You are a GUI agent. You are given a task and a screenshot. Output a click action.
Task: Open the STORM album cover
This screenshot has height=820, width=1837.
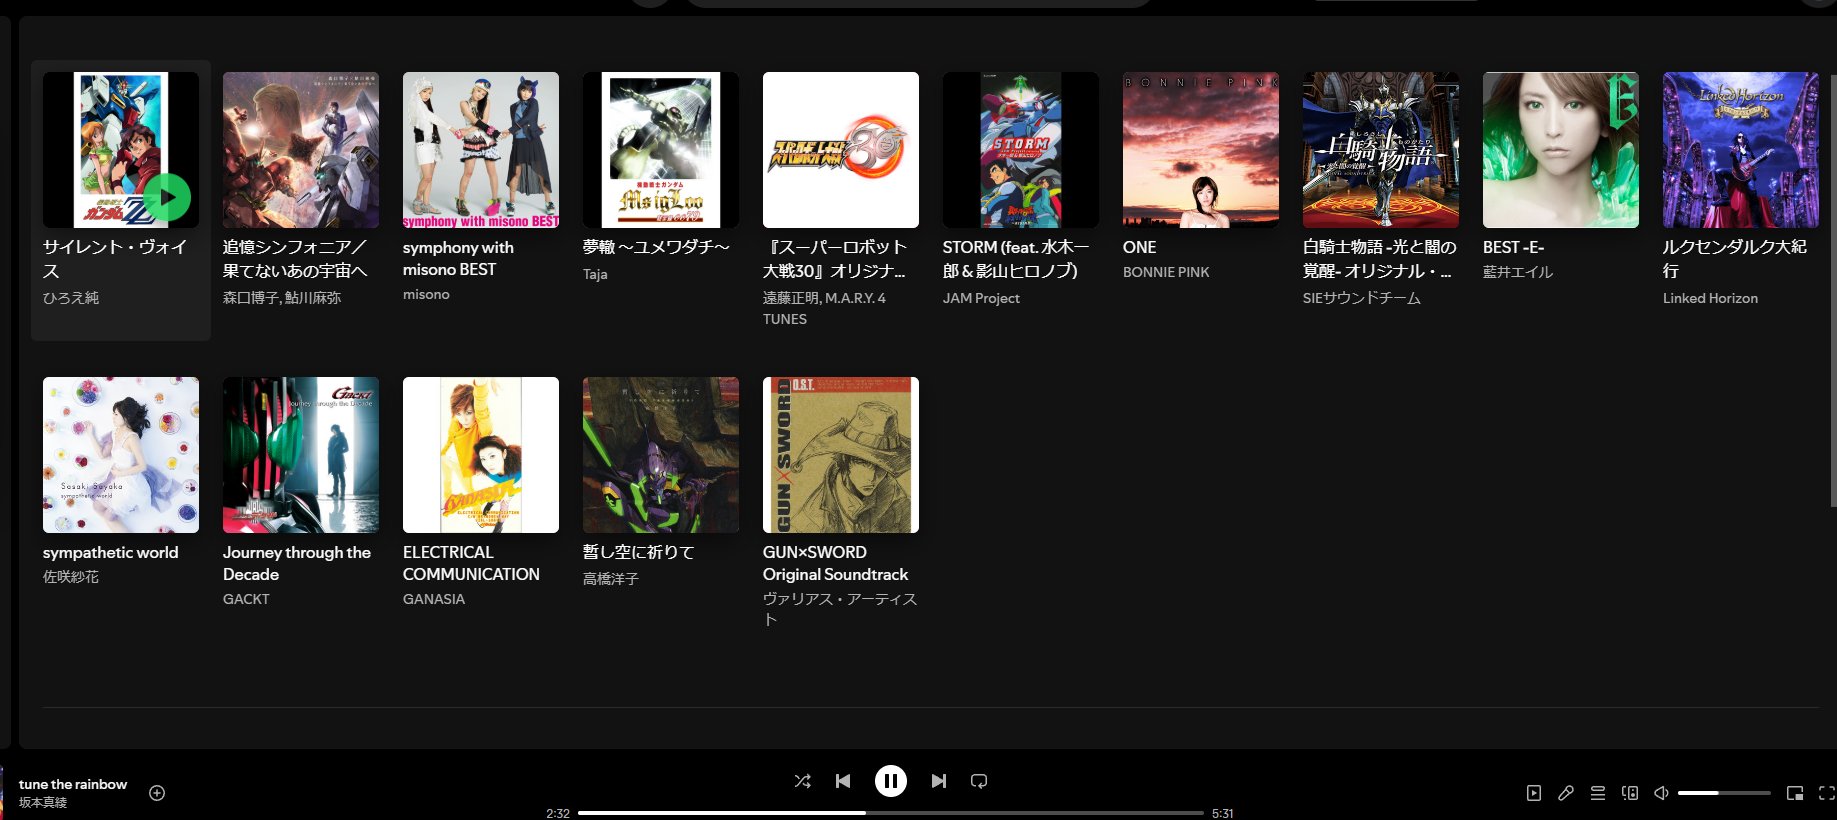[1021, 150]
